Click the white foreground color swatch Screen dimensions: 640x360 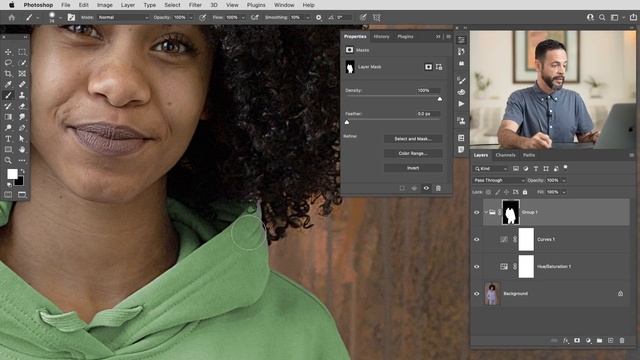point(12,174)
